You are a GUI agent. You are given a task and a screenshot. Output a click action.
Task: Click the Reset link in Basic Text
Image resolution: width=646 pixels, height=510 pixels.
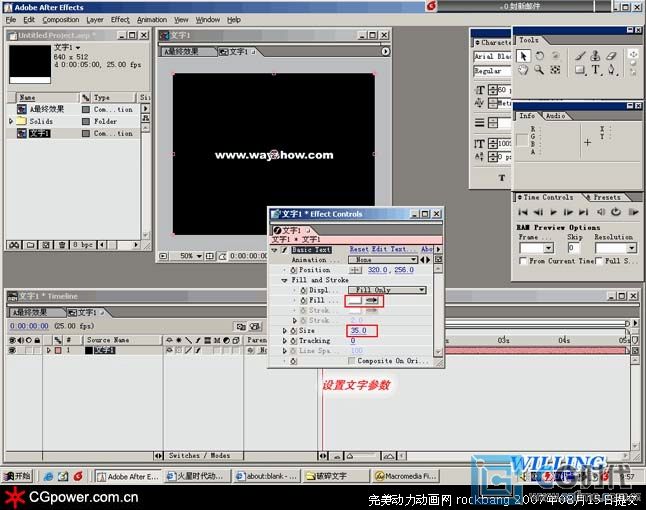[360, 249]
